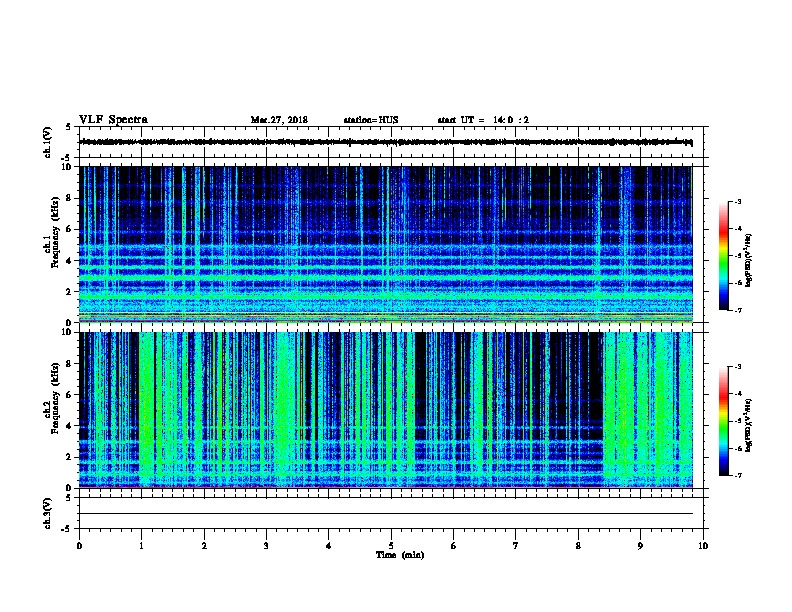Click the ch.1 color bar units label

tap(749, 260)
